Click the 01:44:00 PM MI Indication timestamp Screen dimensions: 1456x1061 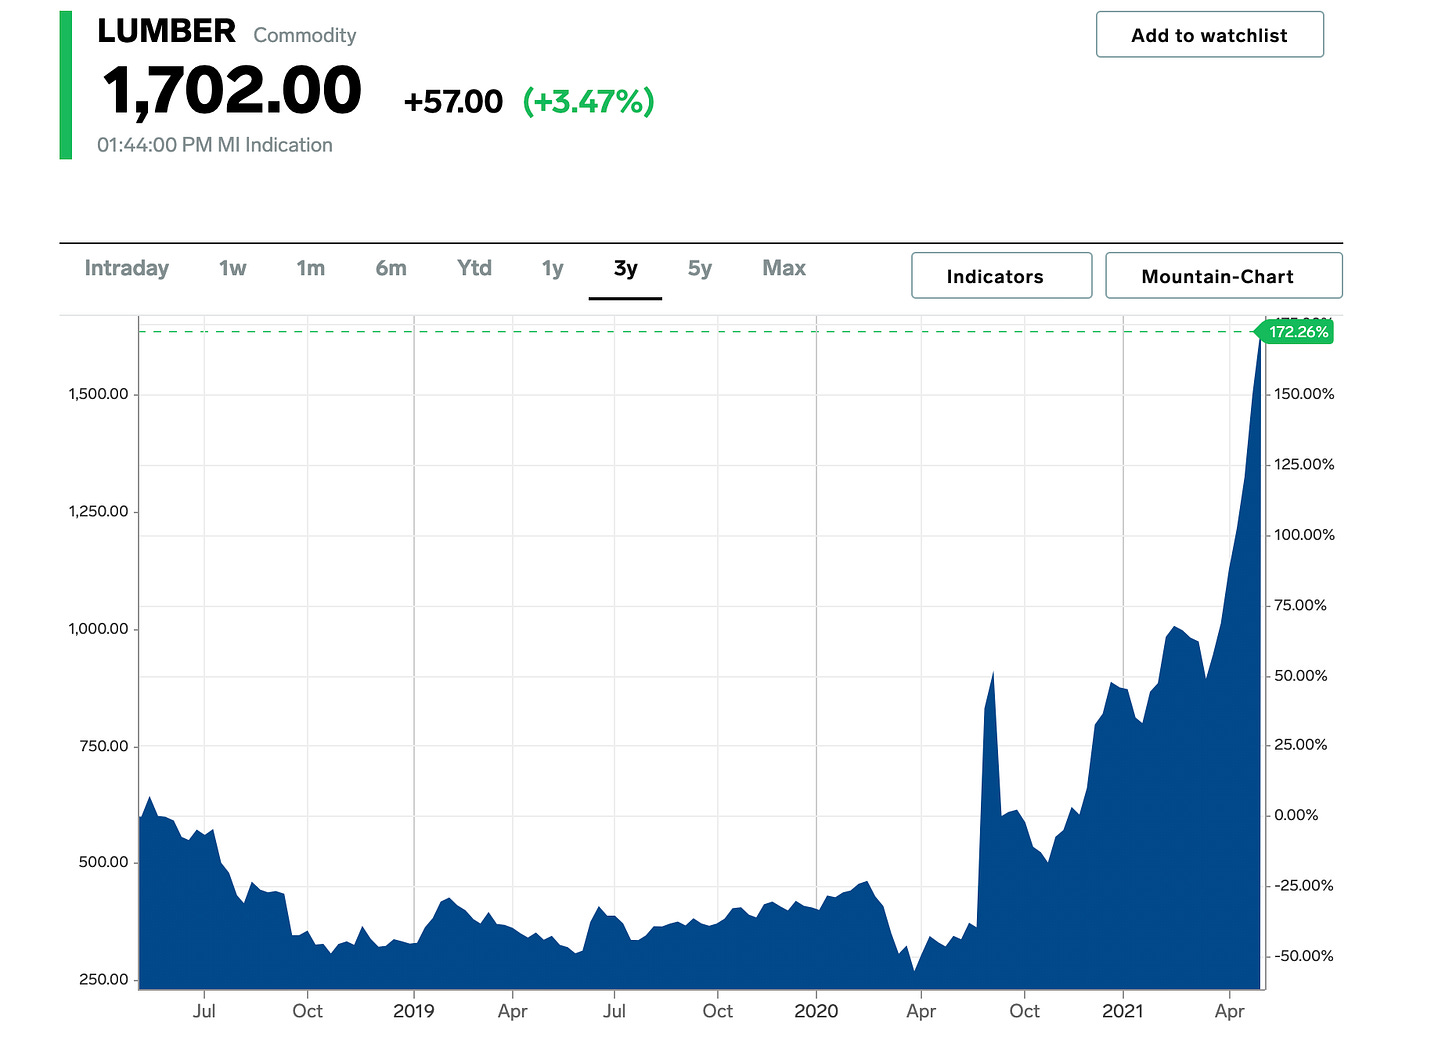[215, 145]
